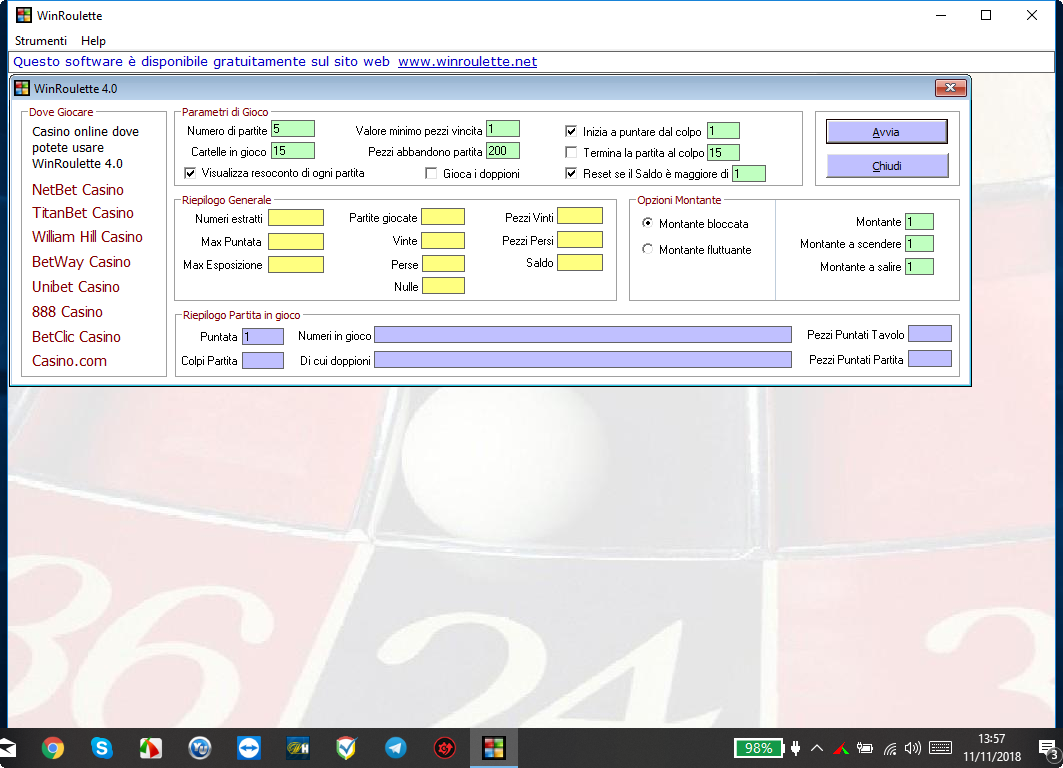Click the 'Di cui doppioni' field

583,360
